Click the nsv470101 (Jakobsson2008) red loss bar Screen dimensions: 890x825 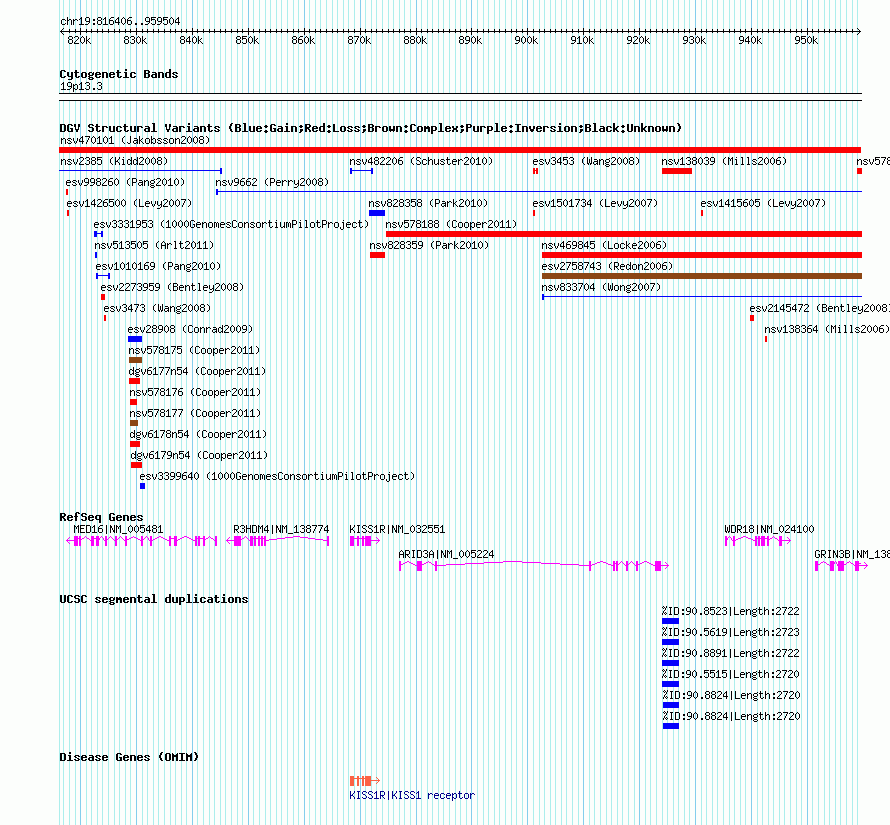[x=460, y=150]
